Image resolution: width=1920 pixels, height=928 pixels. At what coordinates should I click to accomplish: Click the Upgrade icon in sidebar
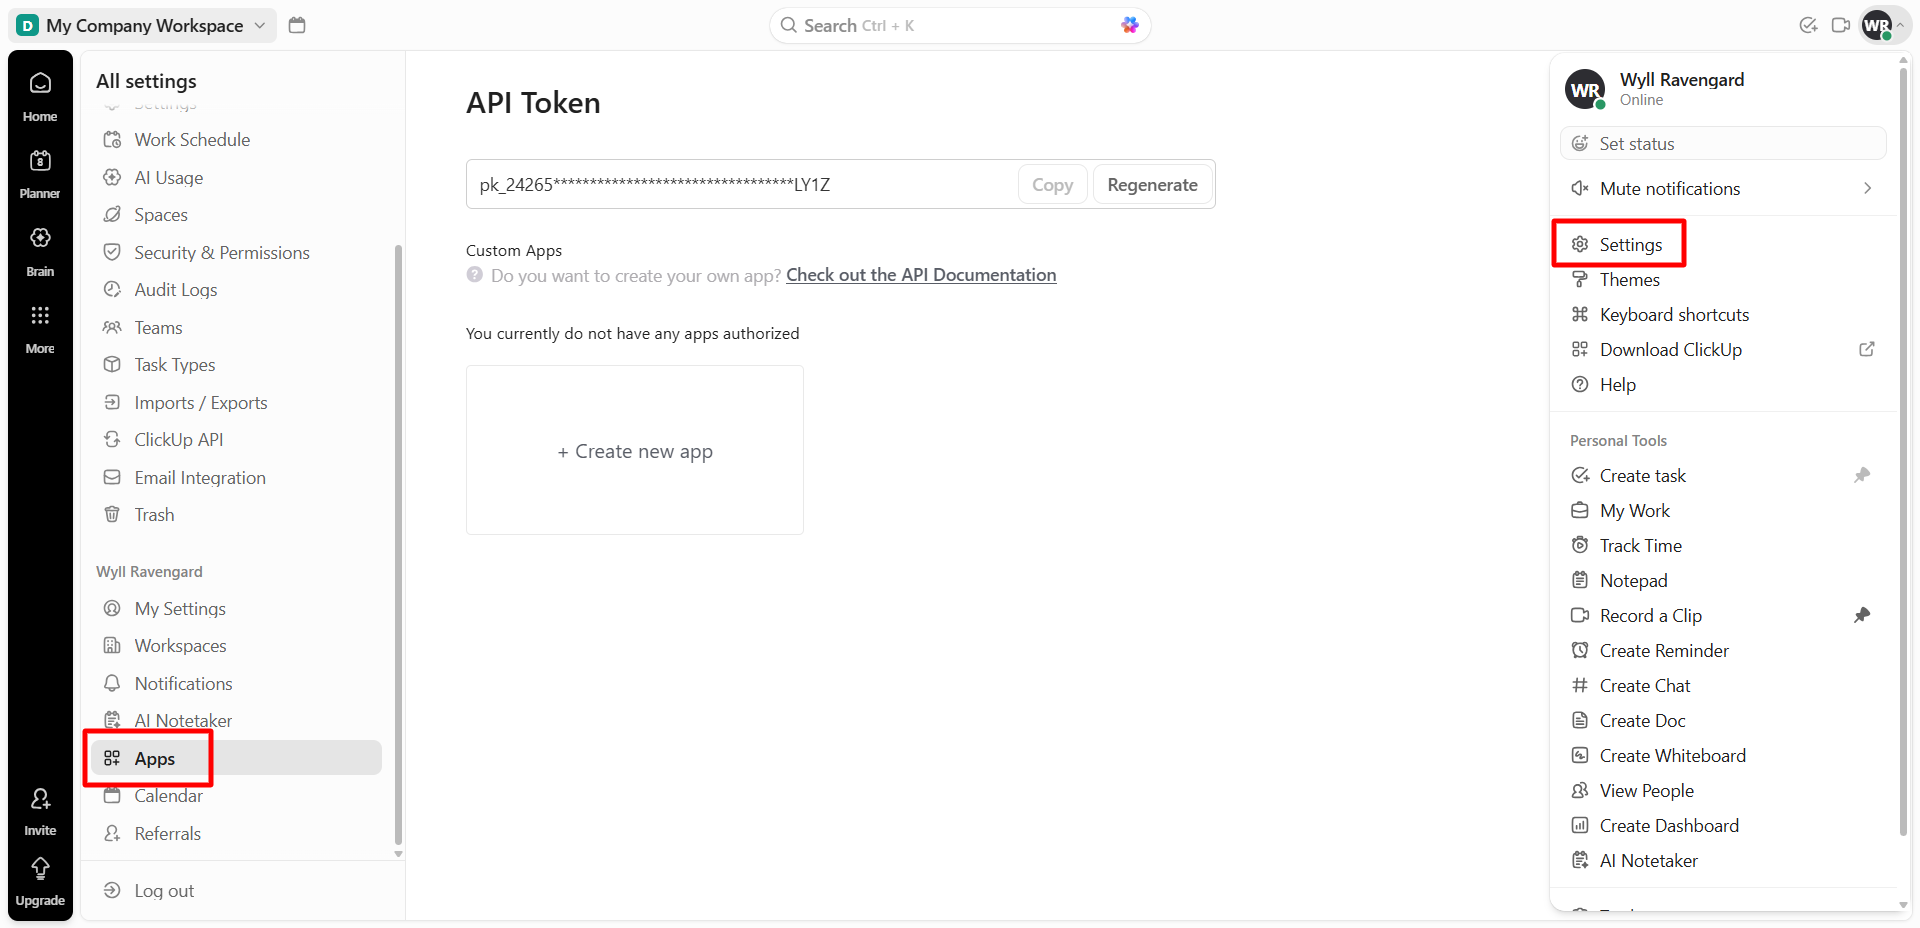point(40,869)
